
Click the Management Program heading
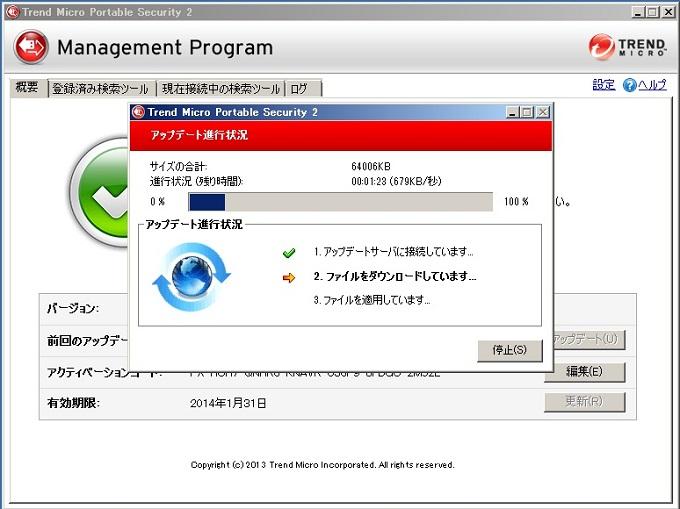165,47
